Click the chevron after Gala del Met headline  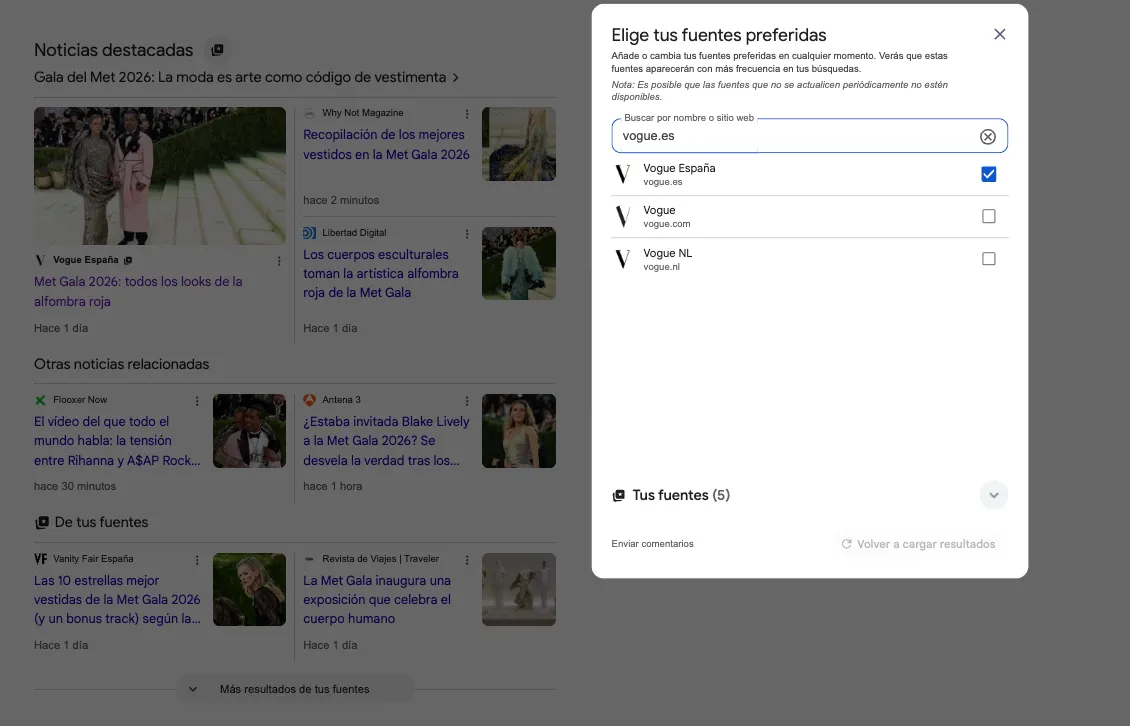[x=455, y=78]
